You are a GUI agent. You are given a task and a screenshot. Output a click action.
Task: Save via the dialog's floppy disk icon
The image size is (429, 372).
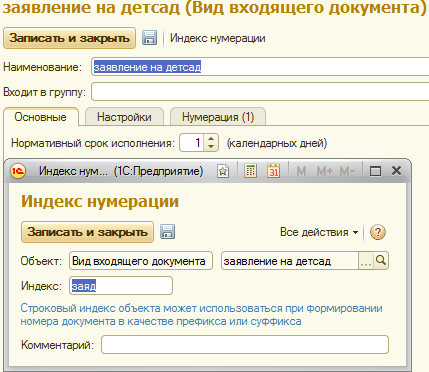168,232
